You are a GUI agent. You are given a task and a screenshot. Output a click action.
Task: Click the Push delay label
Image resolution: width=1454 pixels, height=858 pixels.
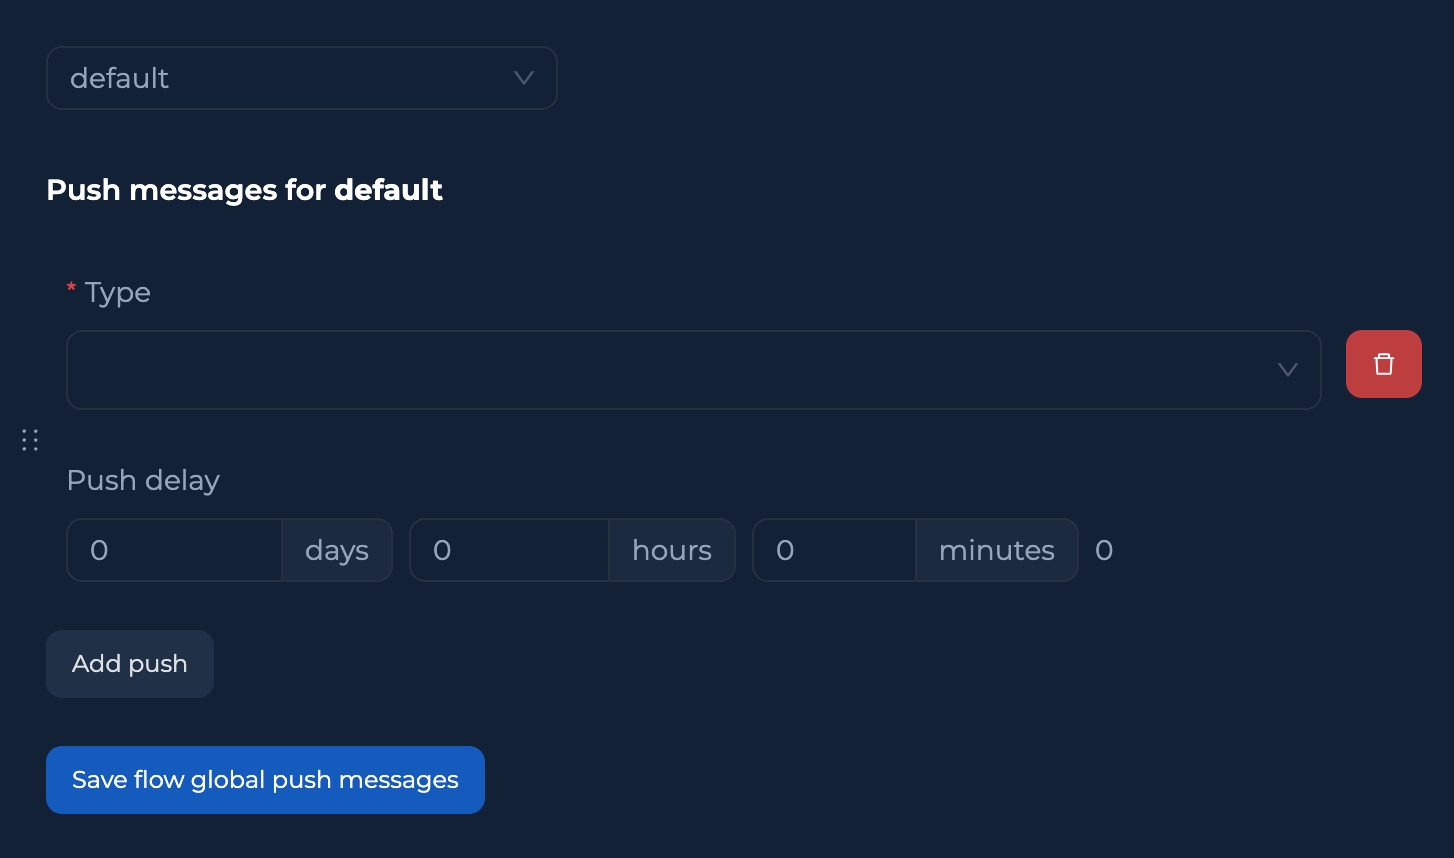coord(143,480)
